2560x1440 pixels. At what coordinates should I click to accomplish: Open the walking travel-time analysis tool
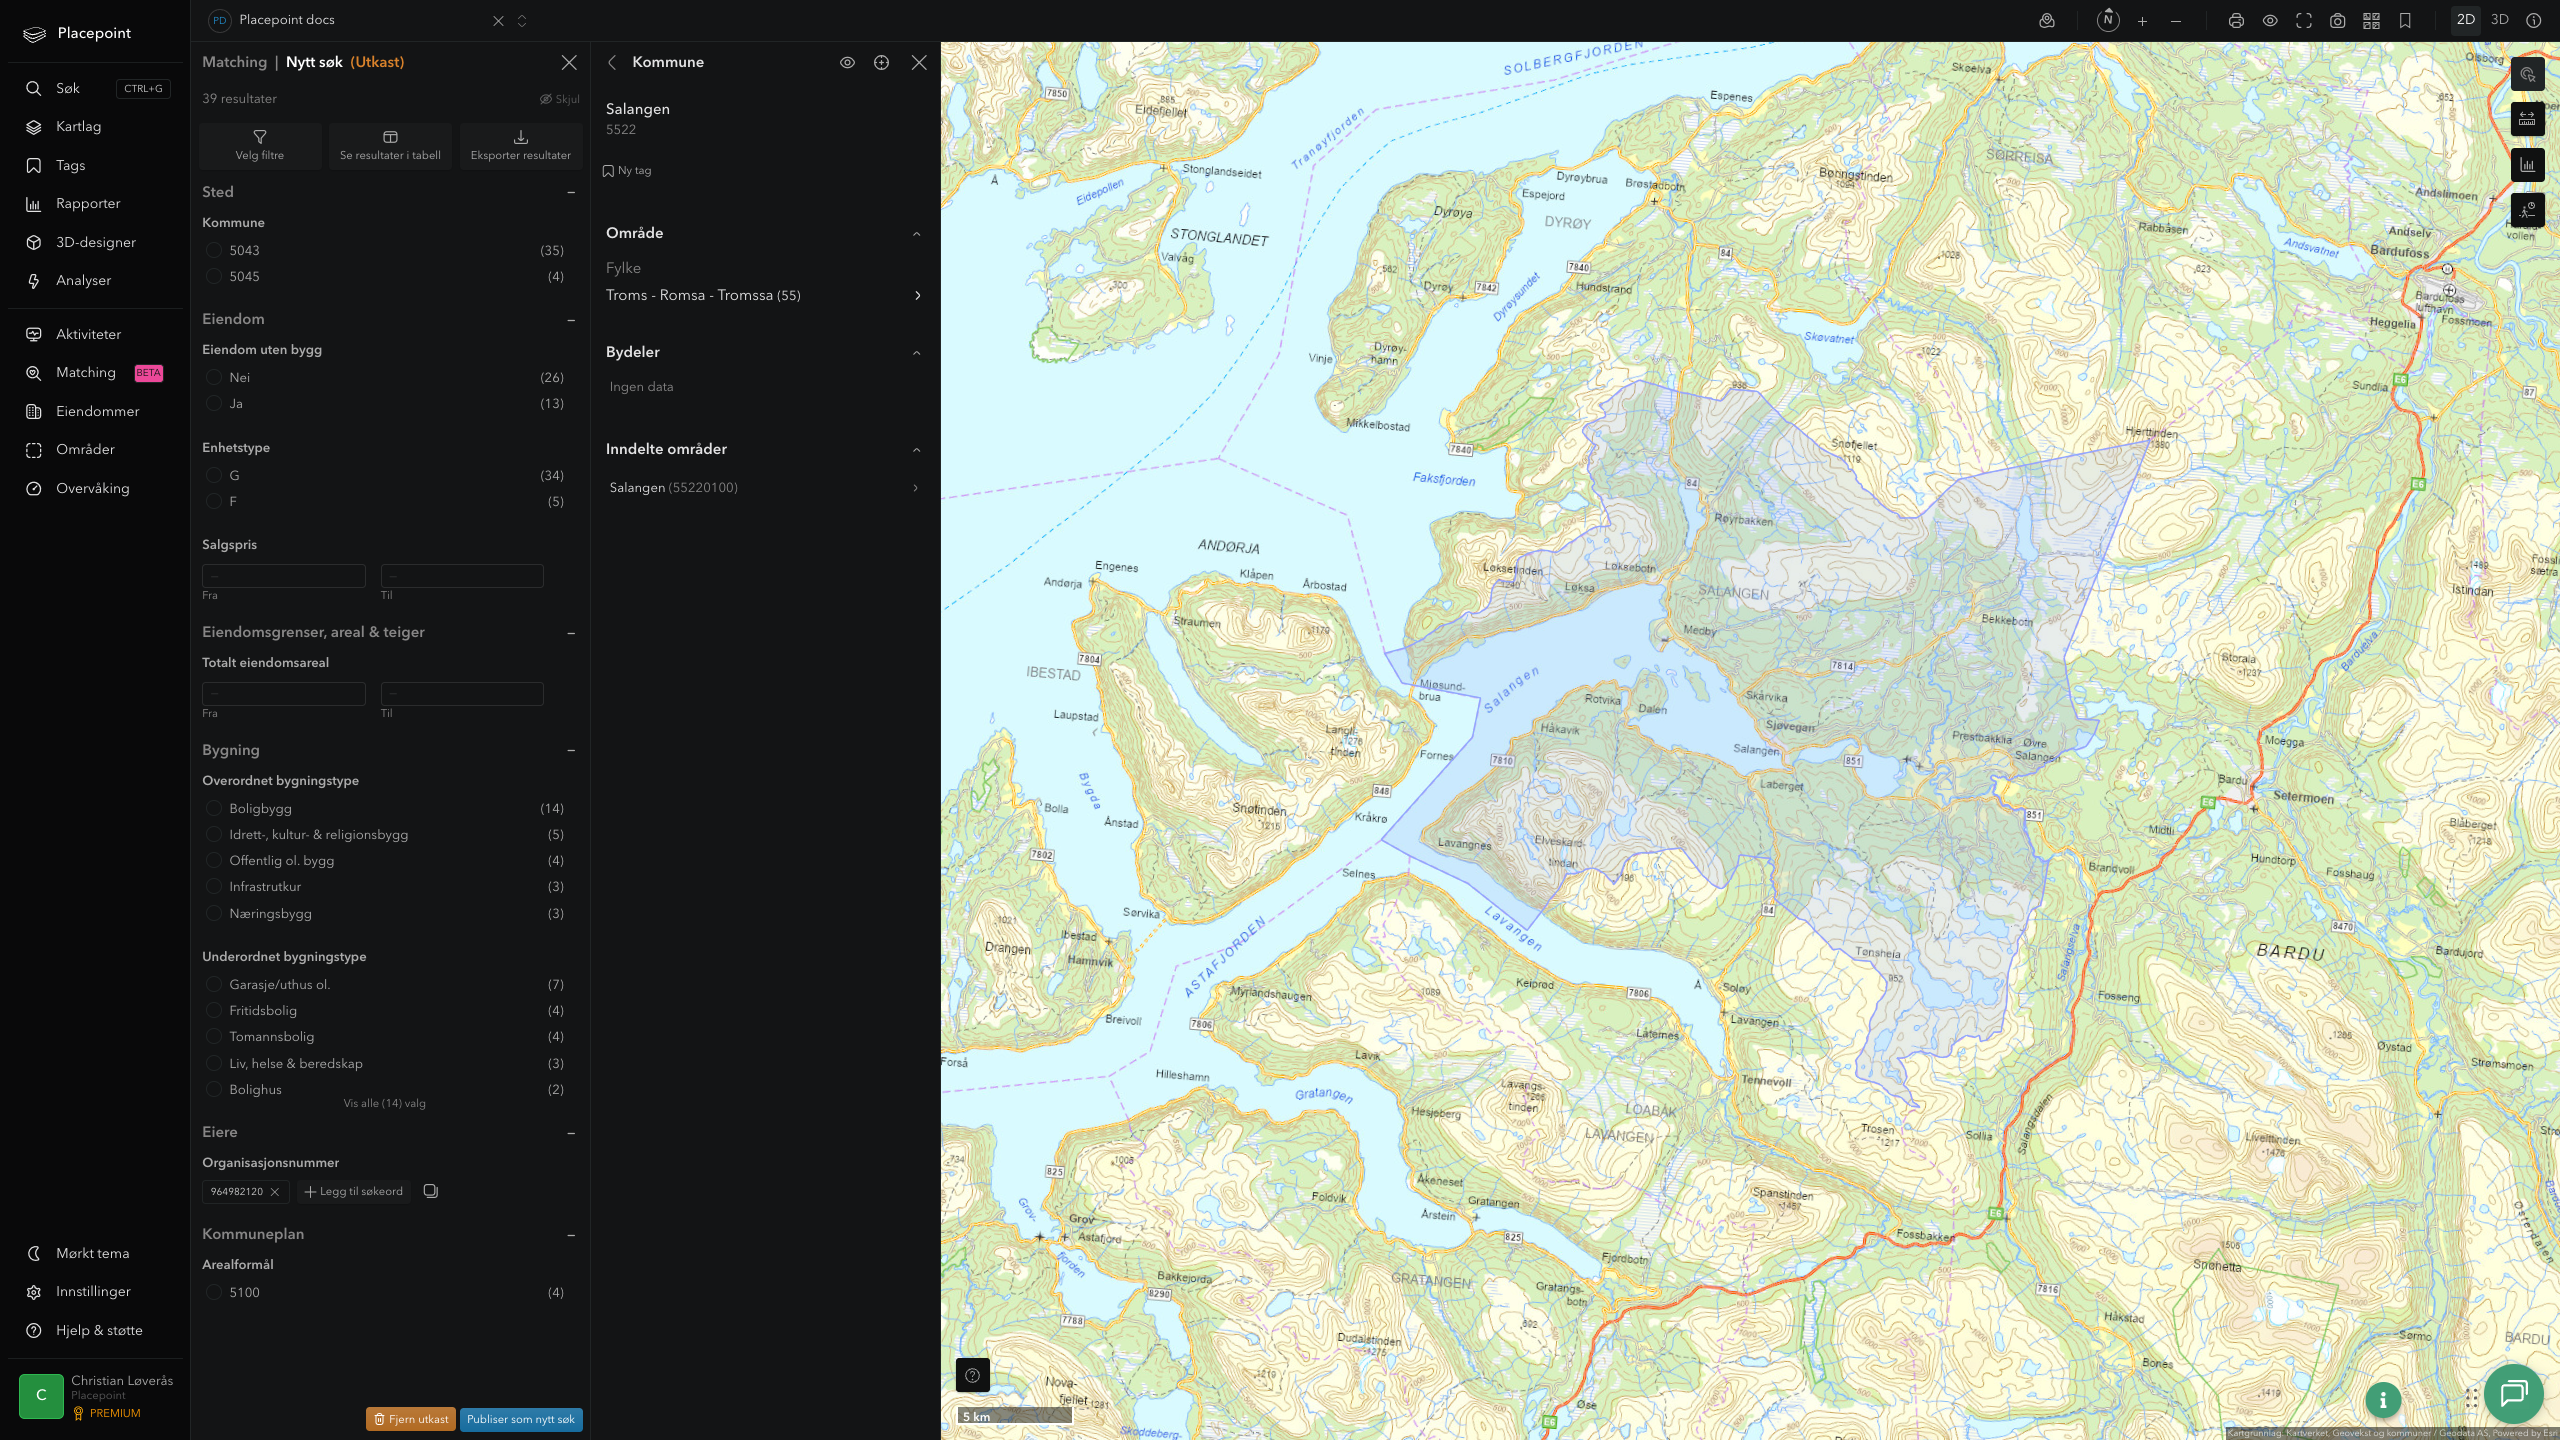coord(2527,210)
